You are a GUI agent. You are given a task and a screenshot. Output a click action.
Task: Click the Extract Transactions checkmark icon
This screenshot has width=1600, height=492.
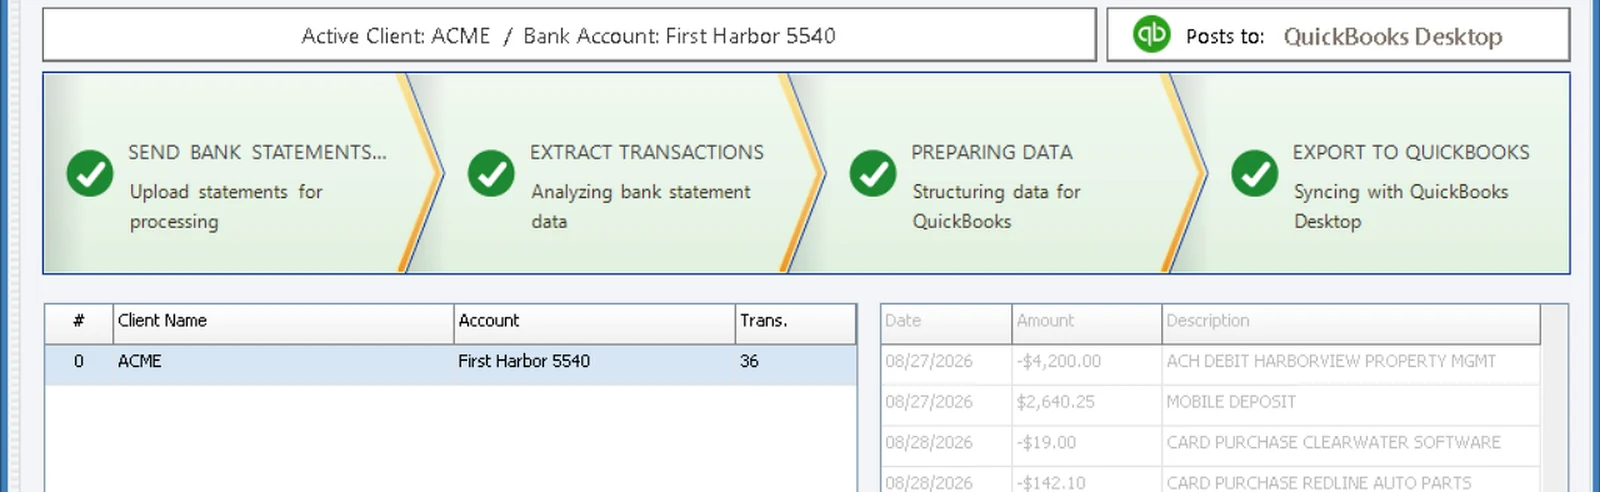491,173
